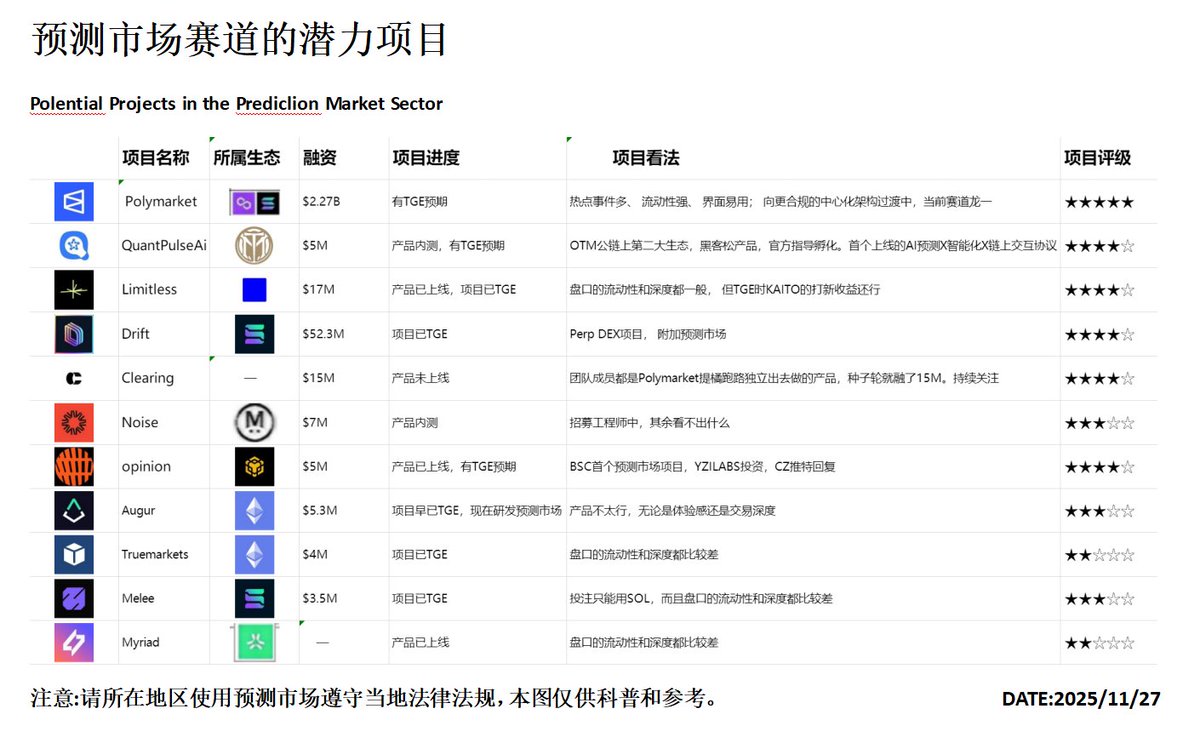Click the round ecosystem logo in QuantPulseAi row

[254, 245]
